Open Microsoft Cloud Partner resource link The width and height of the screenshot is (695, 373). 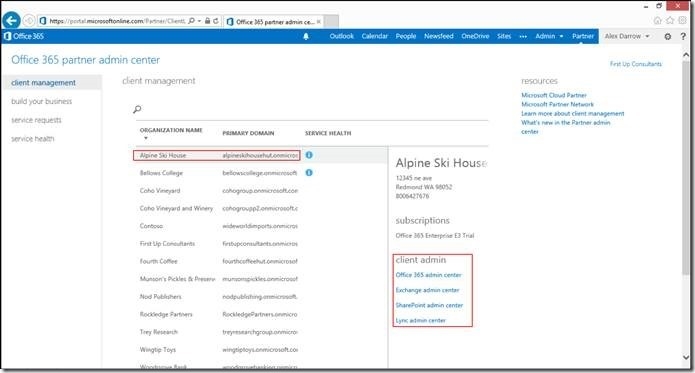click(x=554, y=95)
